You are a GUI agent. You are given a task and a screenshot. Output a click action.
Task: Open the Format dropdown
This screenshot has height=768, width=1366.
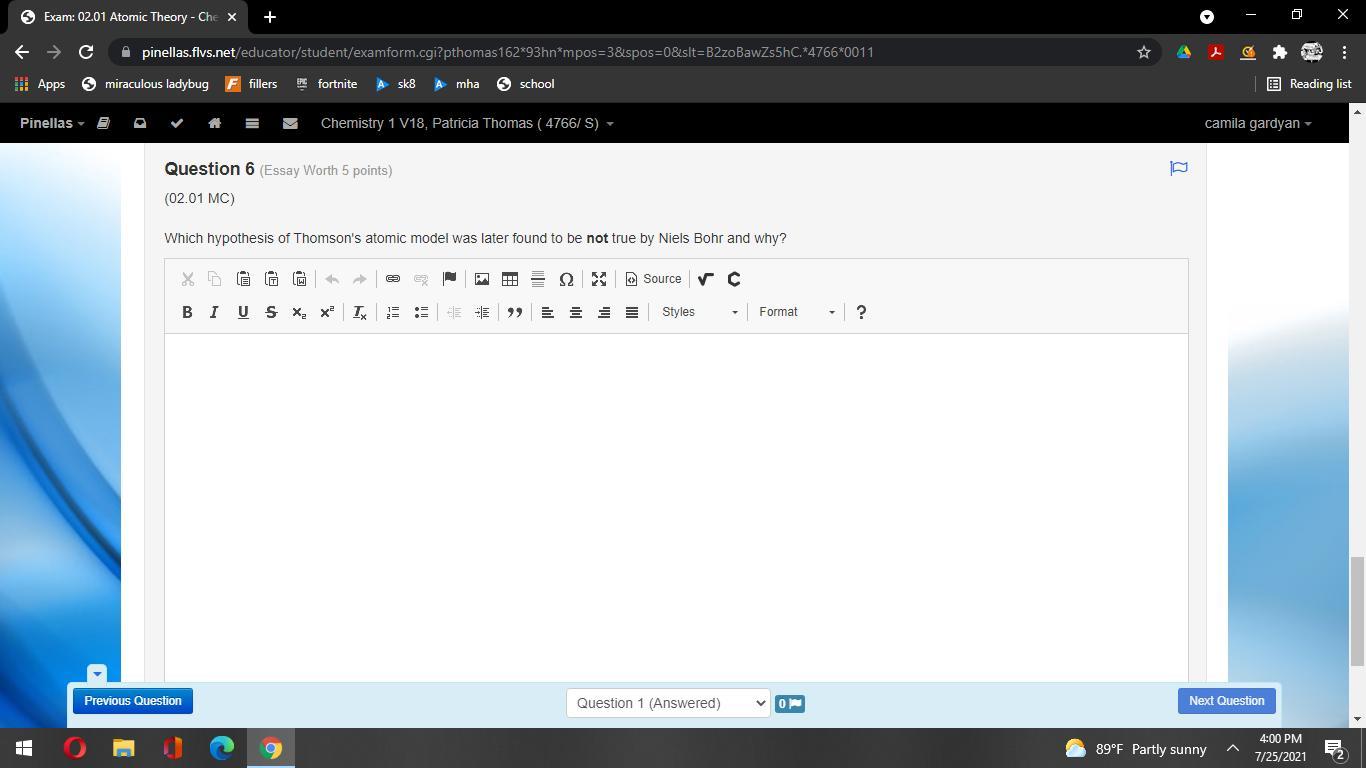tap(796, 312)
